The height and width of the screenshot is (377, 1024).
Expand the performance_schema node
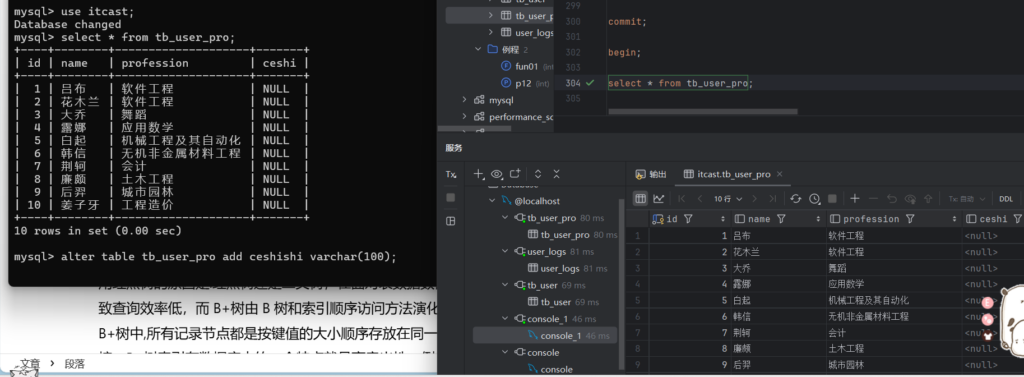click(x=464, y=117)
